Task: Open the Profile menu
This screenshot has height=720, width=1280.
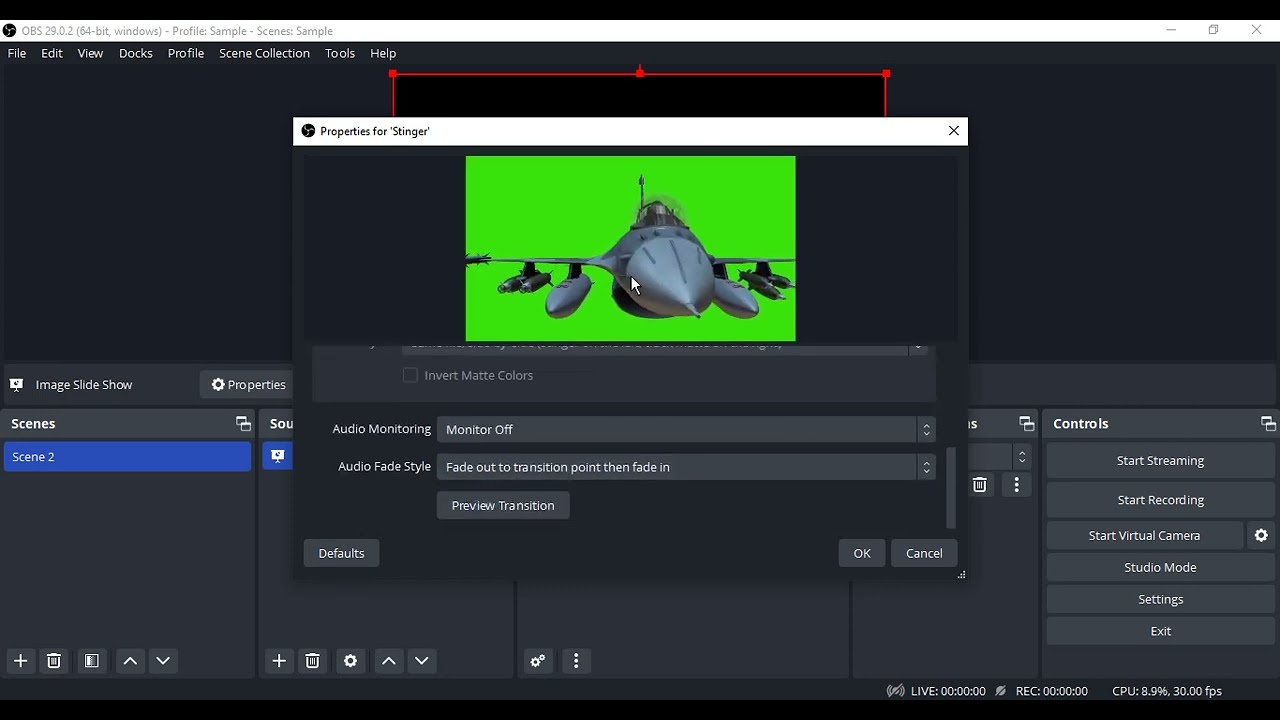Action: [186, 54]
